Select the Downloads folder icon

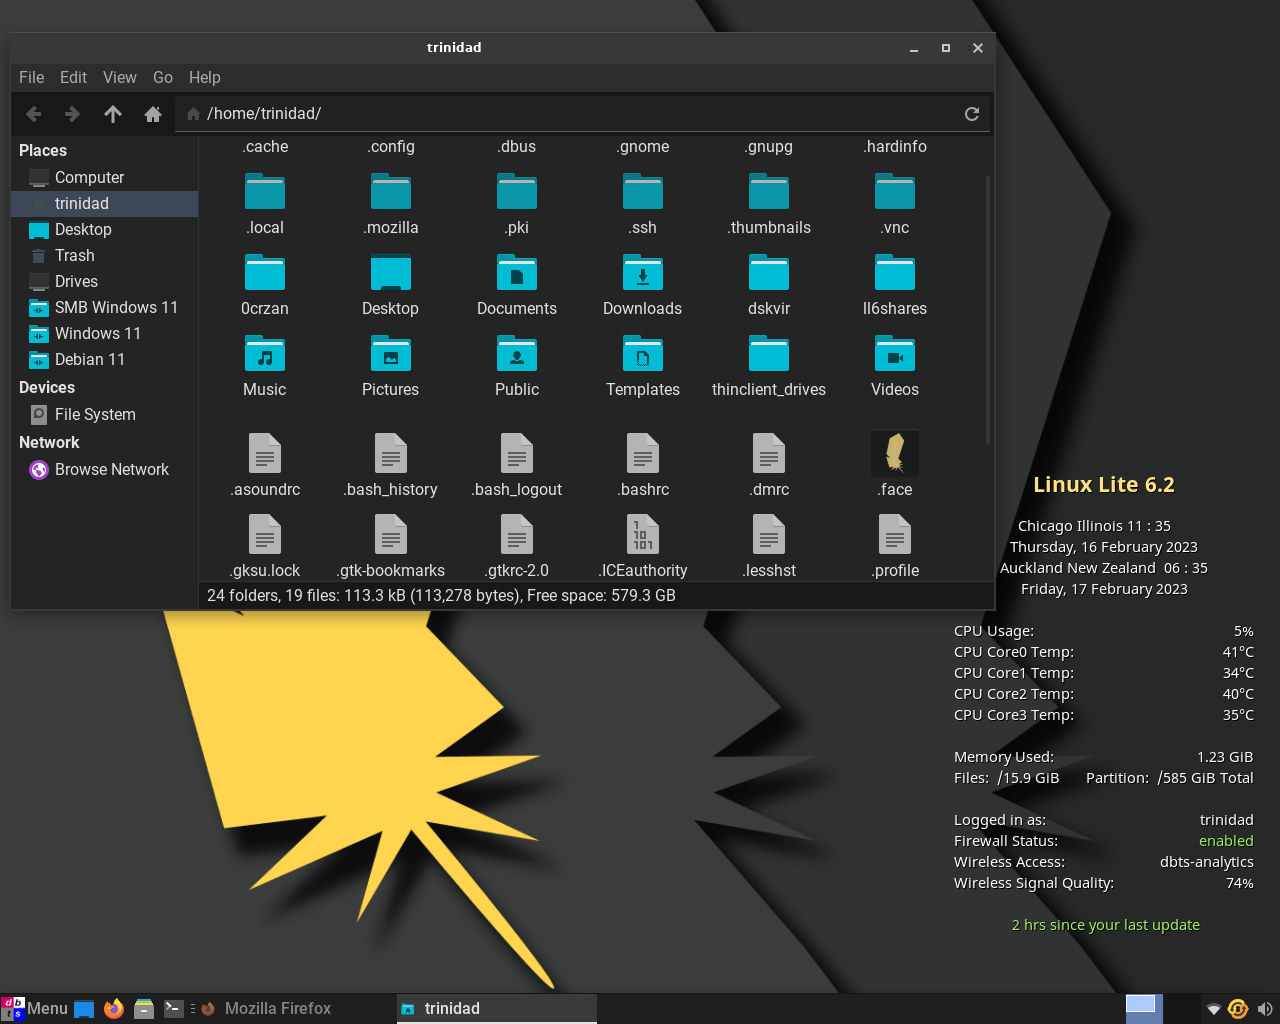[x=643, y=272]
